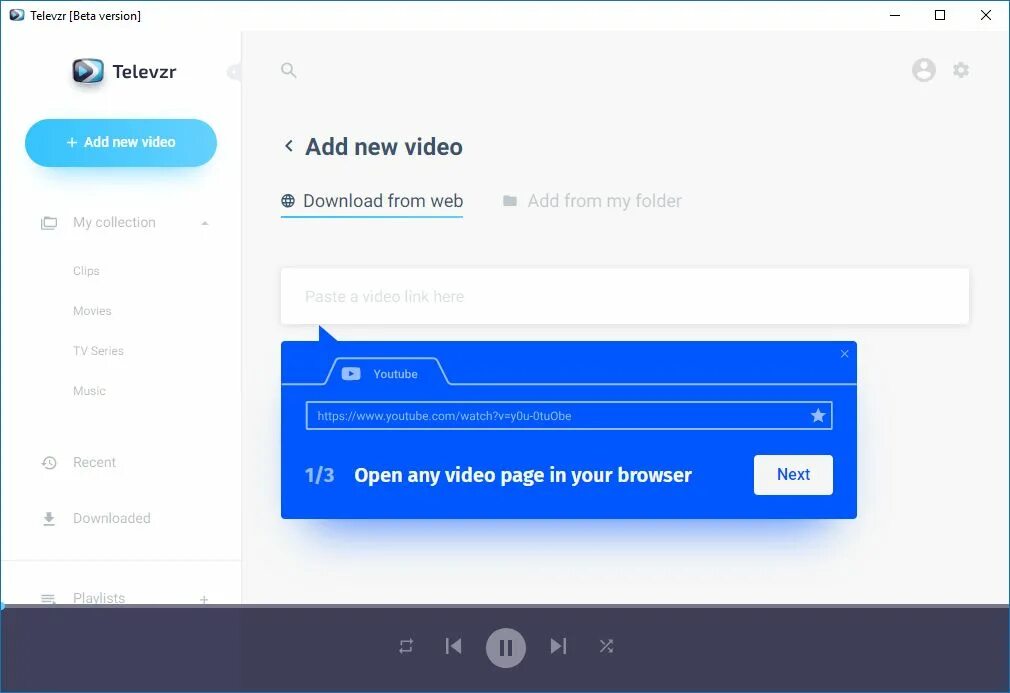
Task: Collapse the My collection section
Action: pos(206,222)
